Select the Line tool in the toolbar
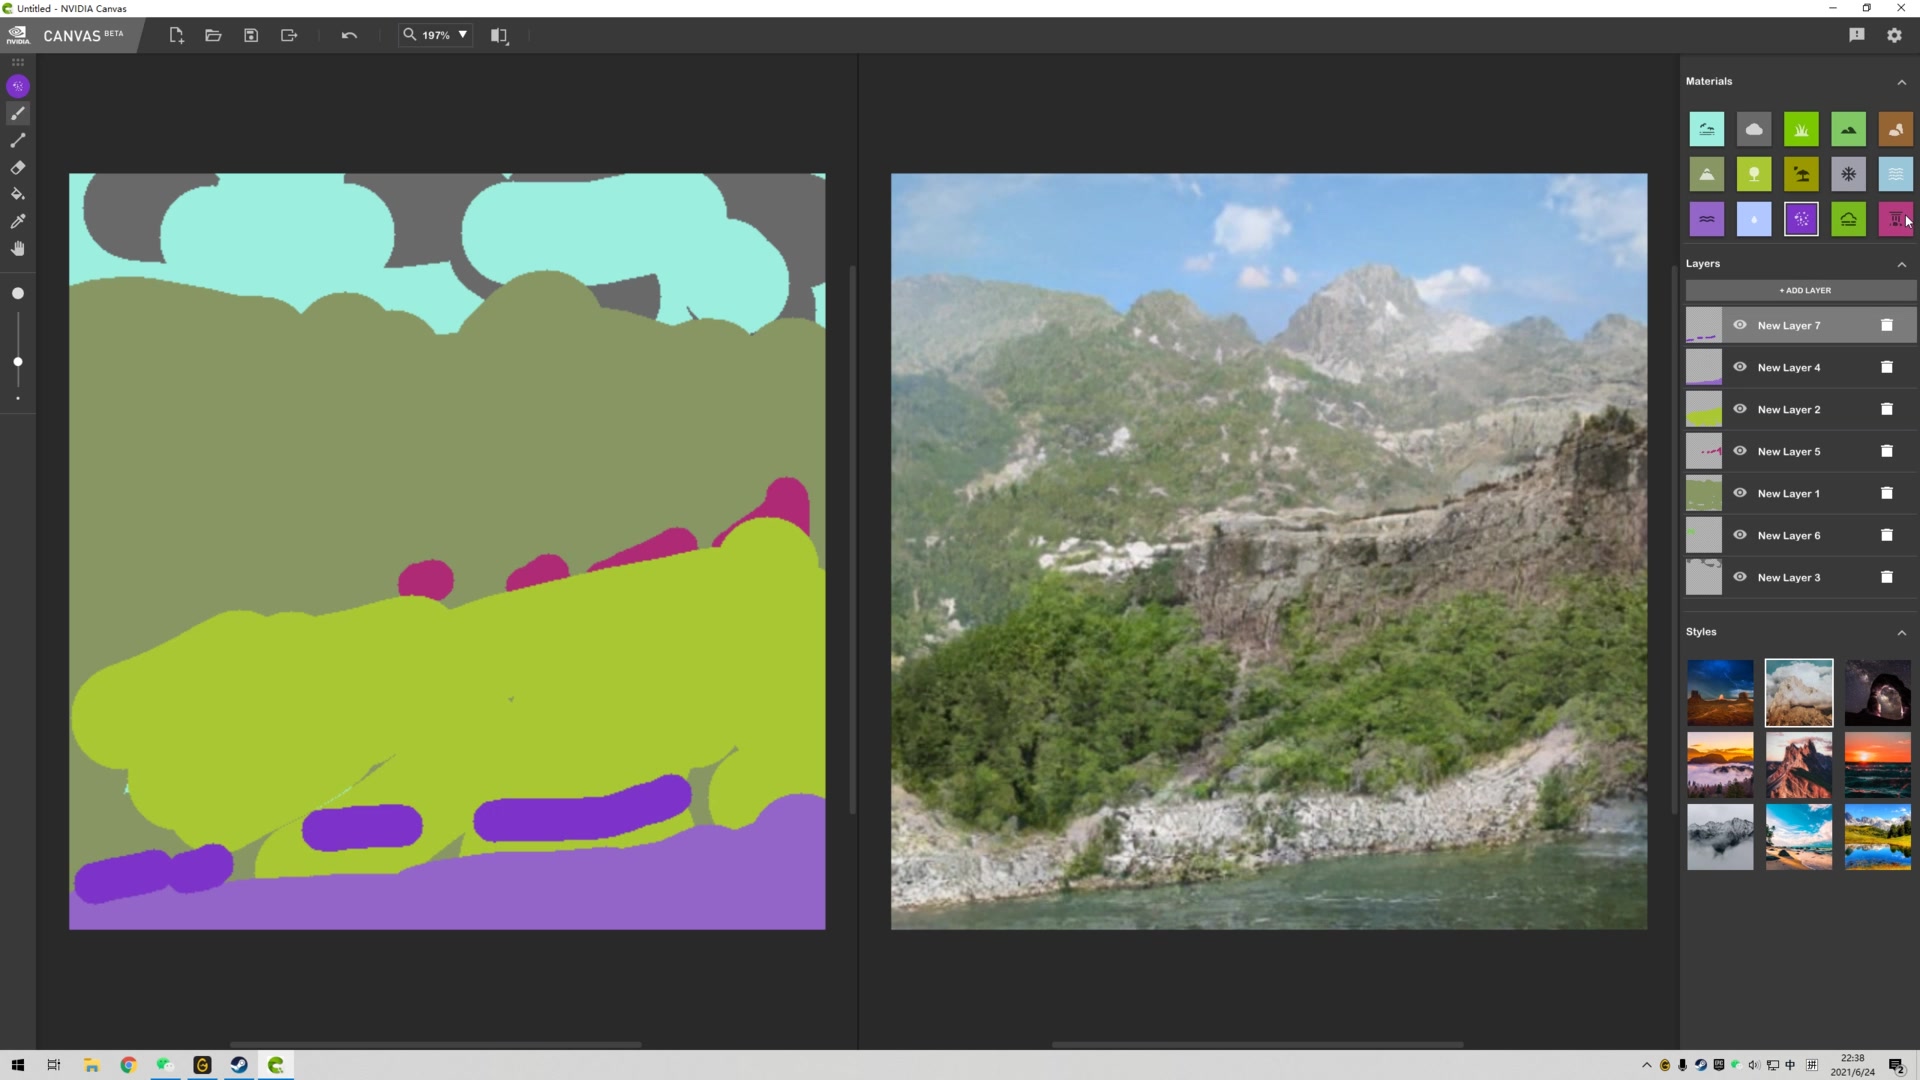Image resolution: width=1920 pixels, height=1080 pixels. 17,140
